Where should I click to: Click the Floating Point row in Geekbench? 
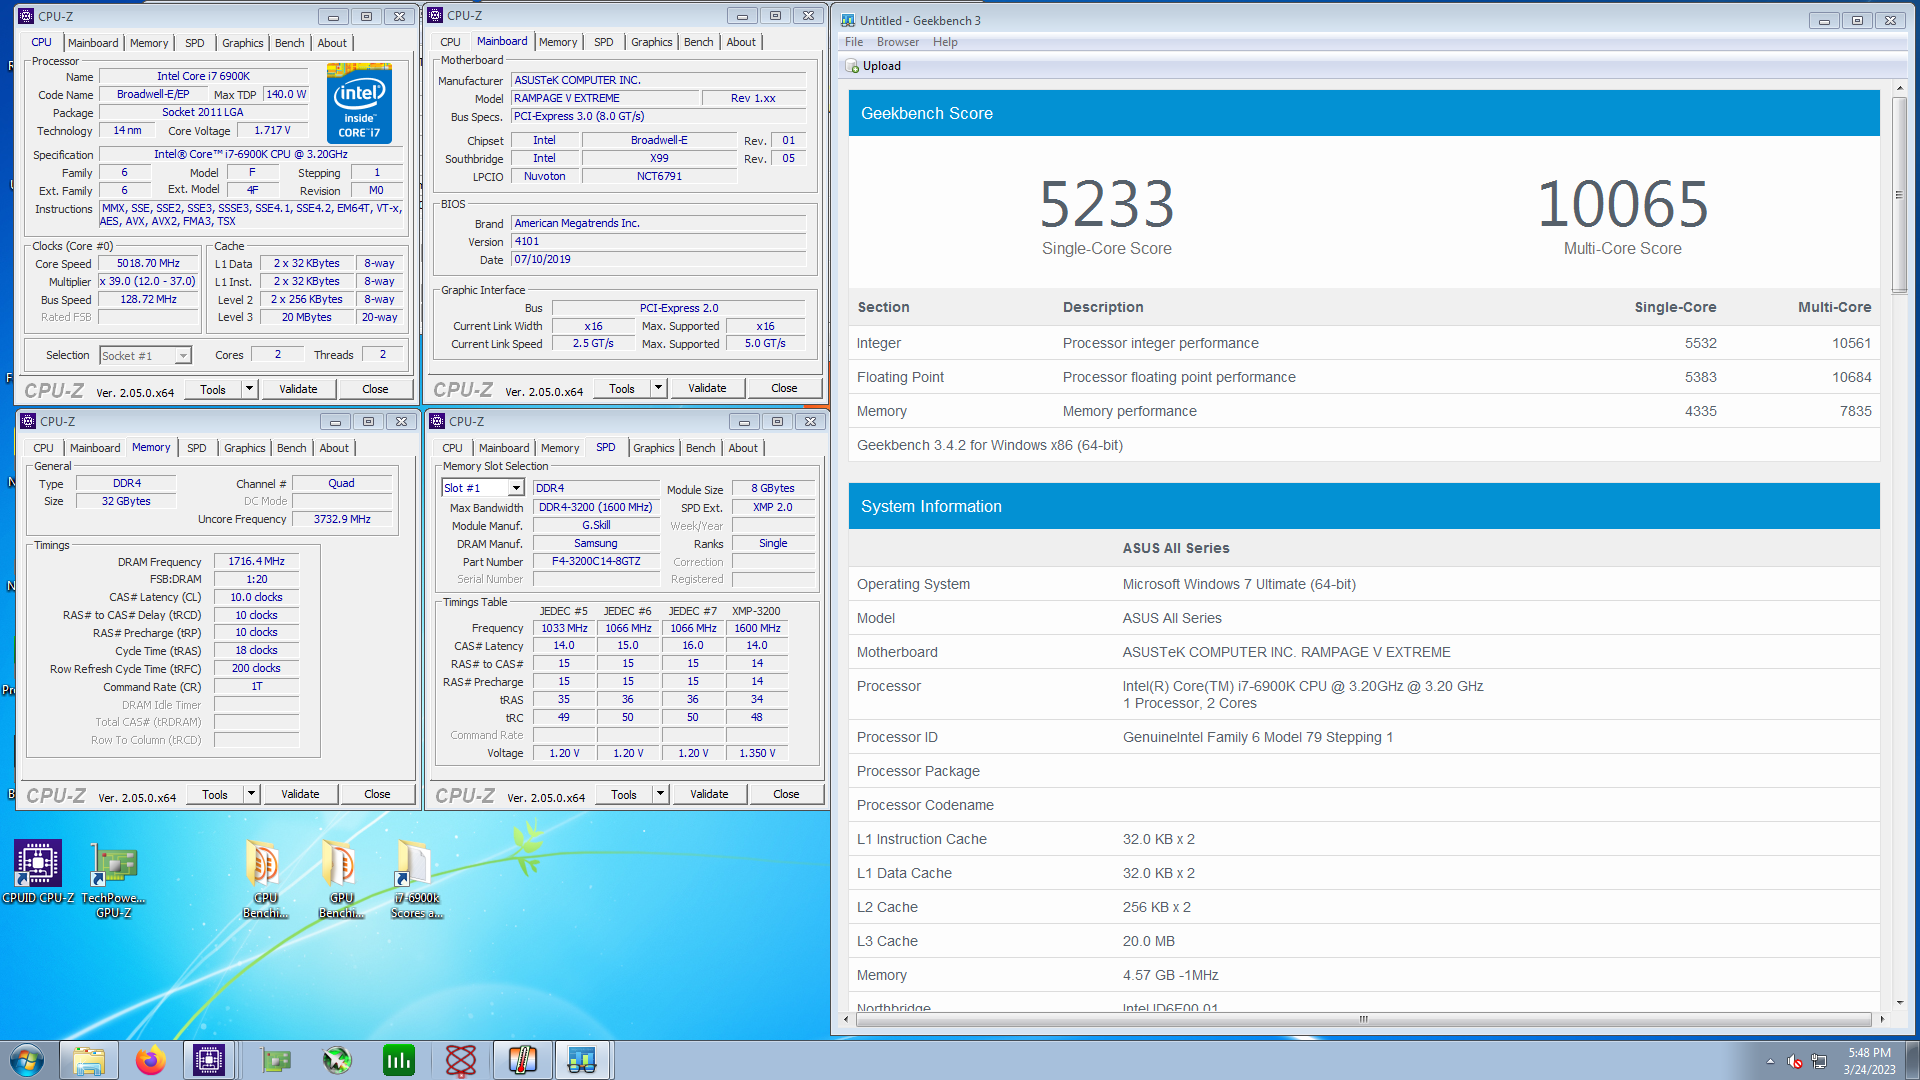click(x=1364, y=377)
